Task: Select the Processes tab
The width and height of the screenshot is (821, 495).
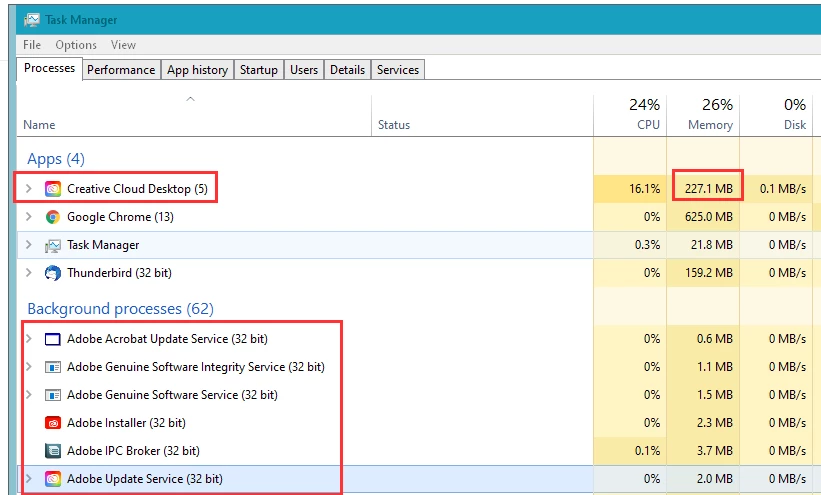Action: pos(50,69)
